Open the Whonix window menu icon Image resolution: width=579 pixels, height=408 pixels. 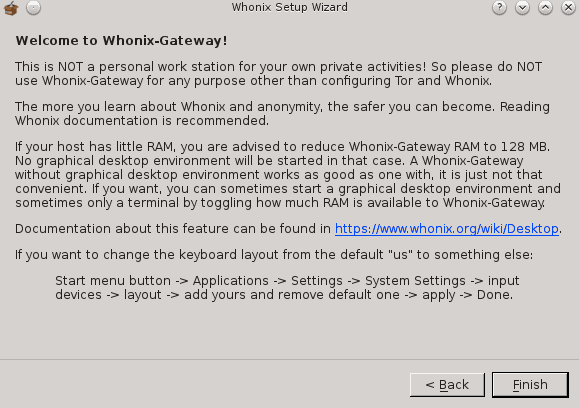(x=11, y=8)
